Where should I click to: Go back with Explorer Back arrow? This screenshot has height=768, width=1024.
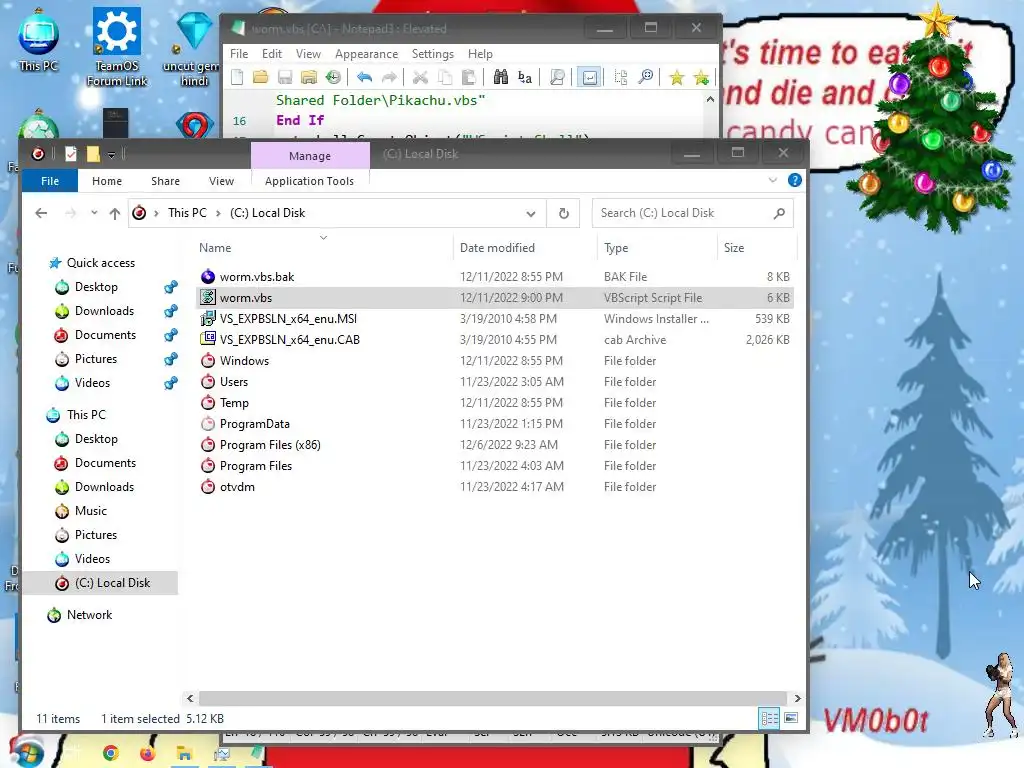(x=41, y=213)
